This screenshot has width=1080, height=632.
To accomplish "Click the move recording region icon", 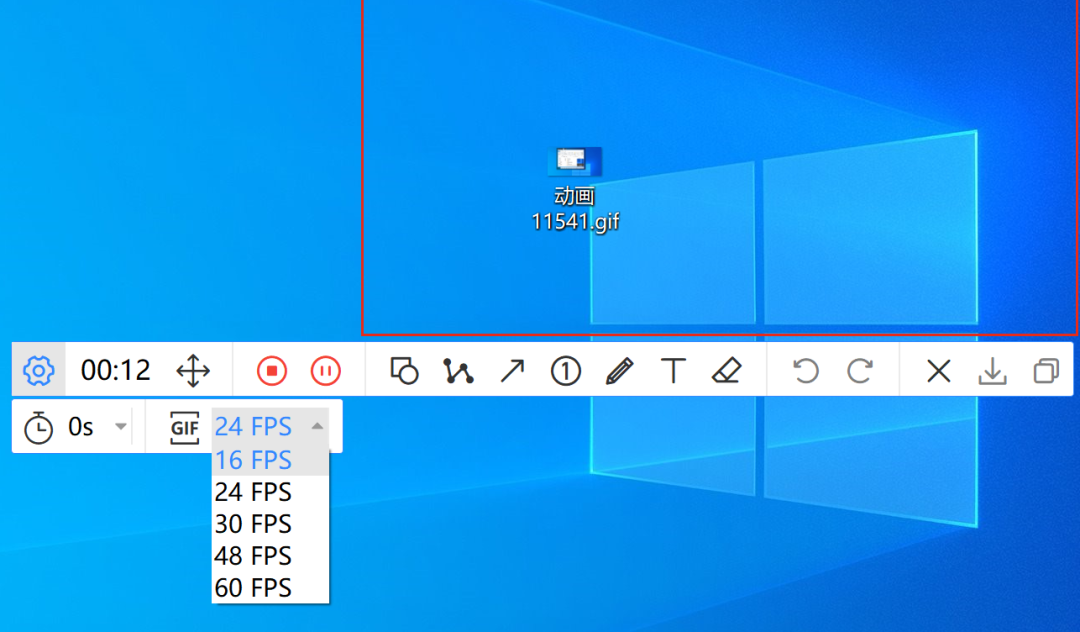I will pos(192,370).
